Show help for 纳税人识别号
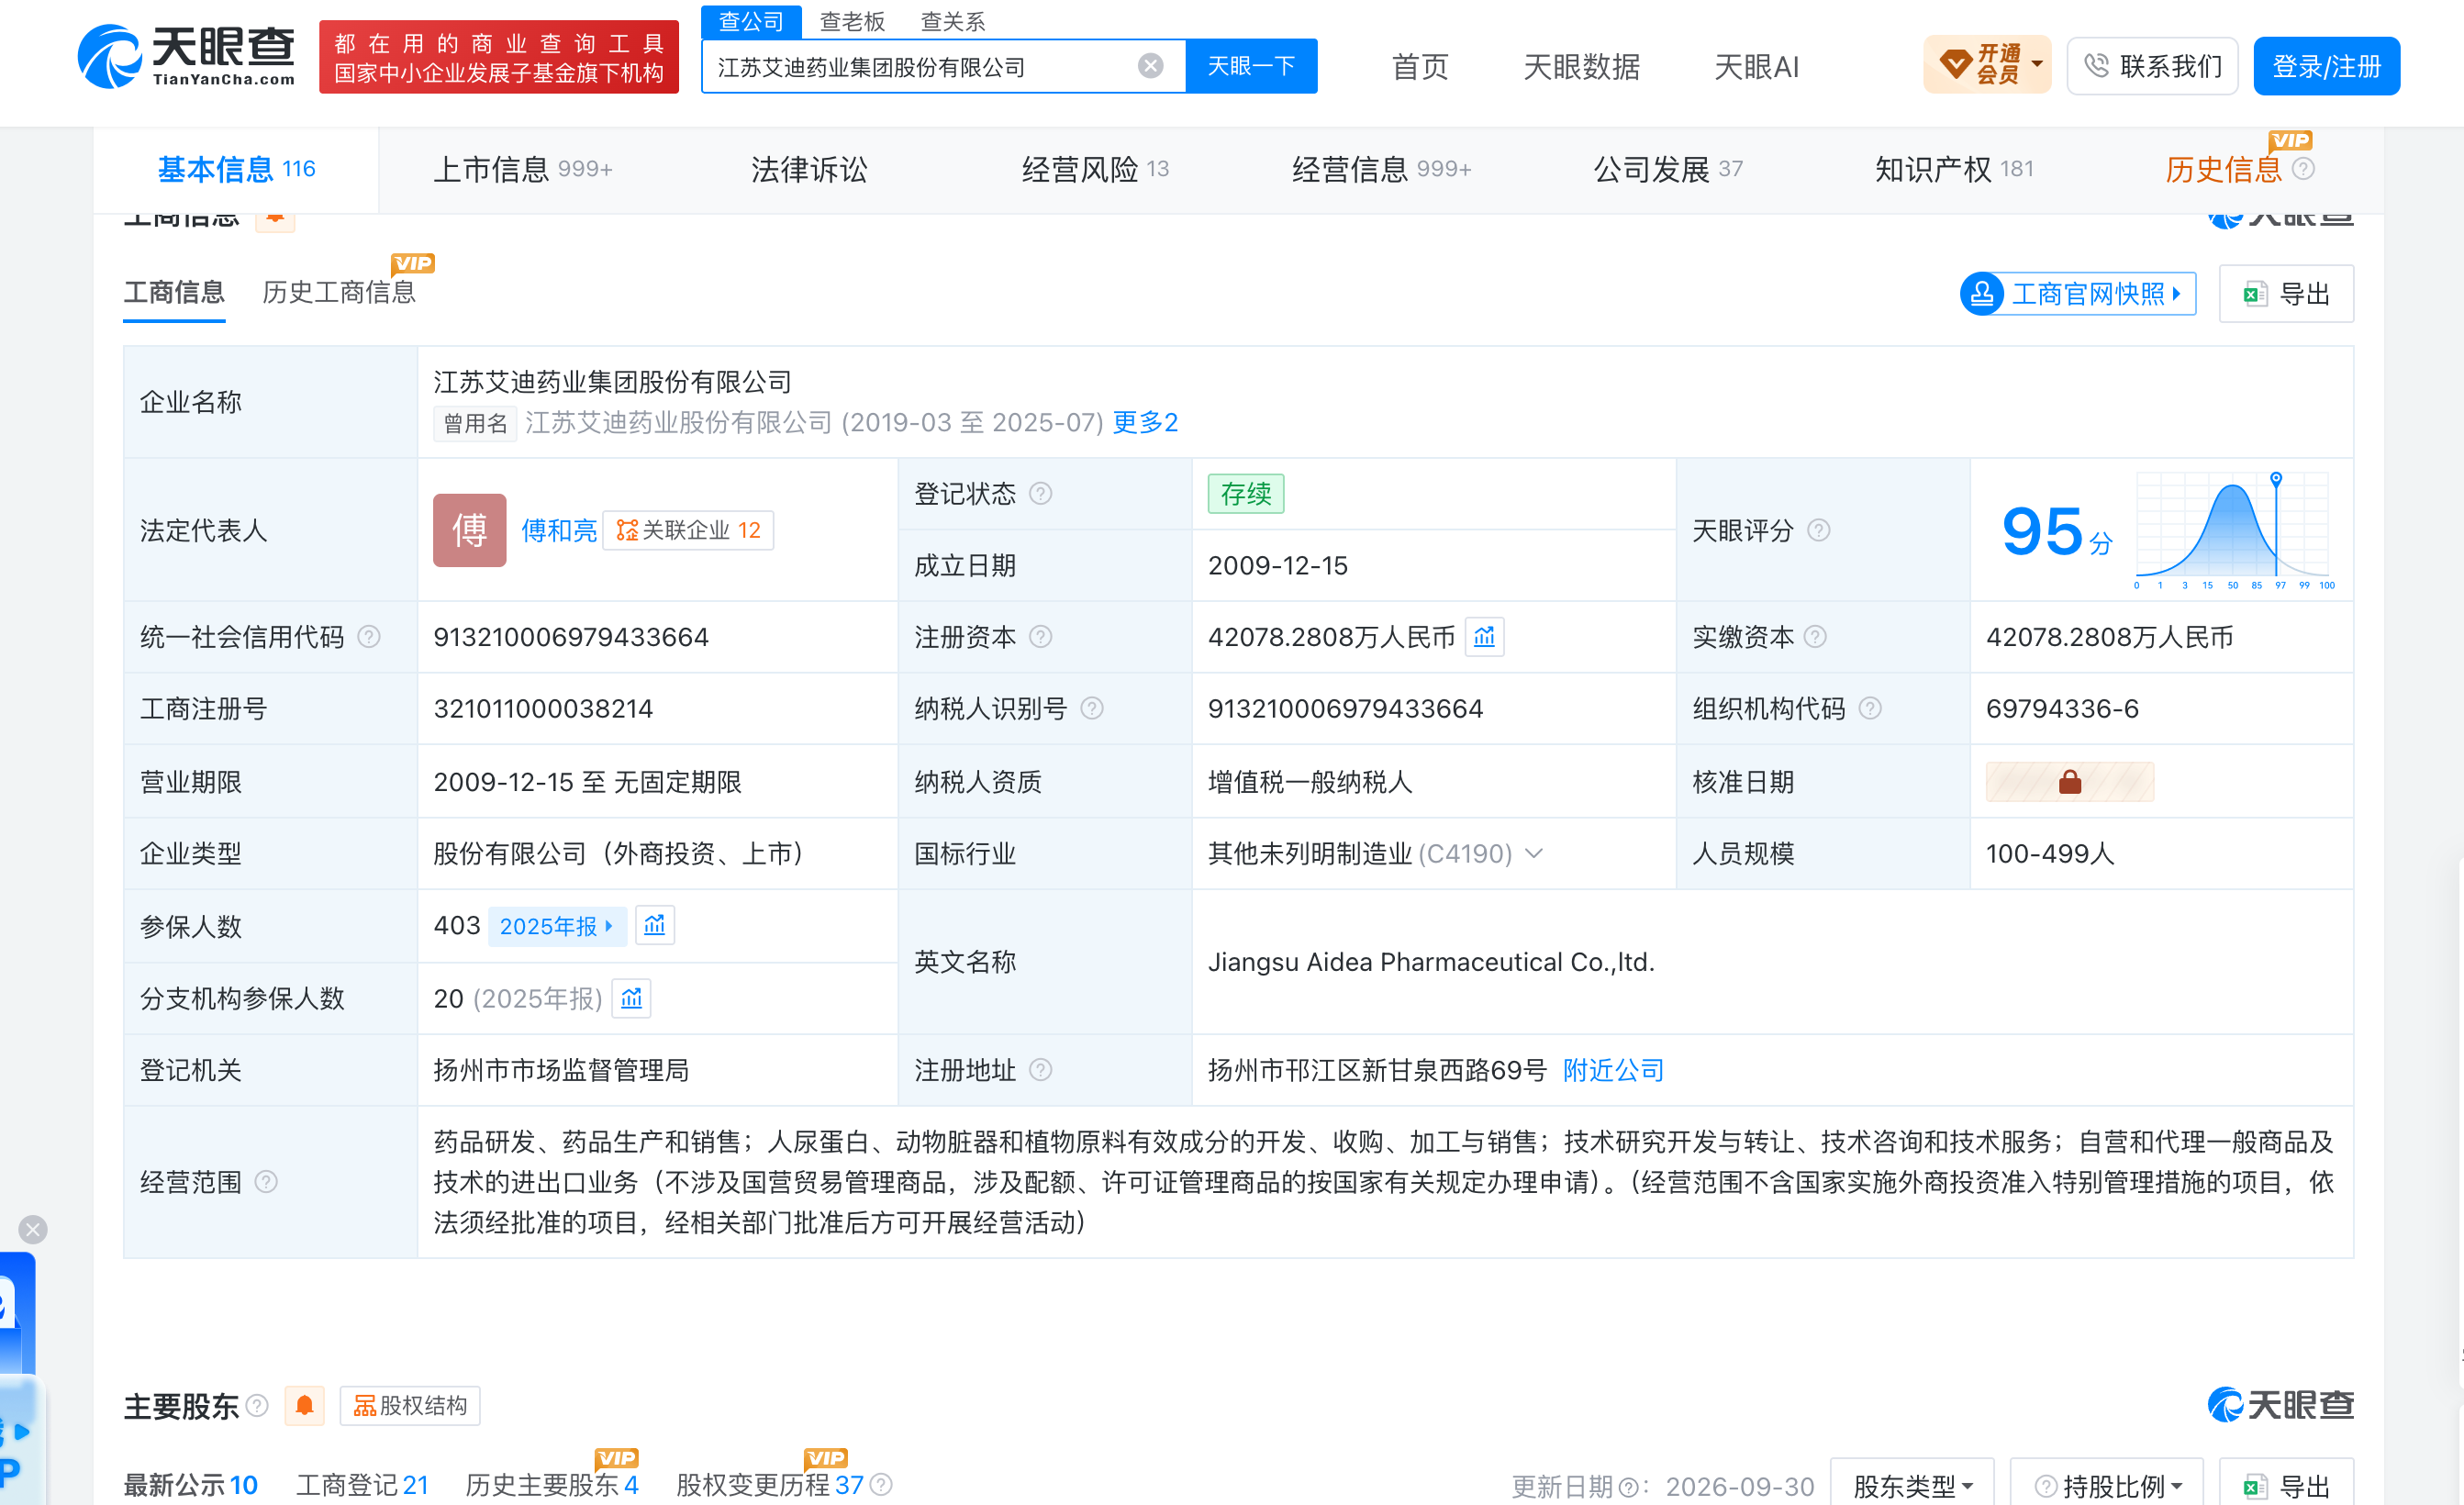The height and width of the screenshot is (1505, 2464). pos(1092,709)
